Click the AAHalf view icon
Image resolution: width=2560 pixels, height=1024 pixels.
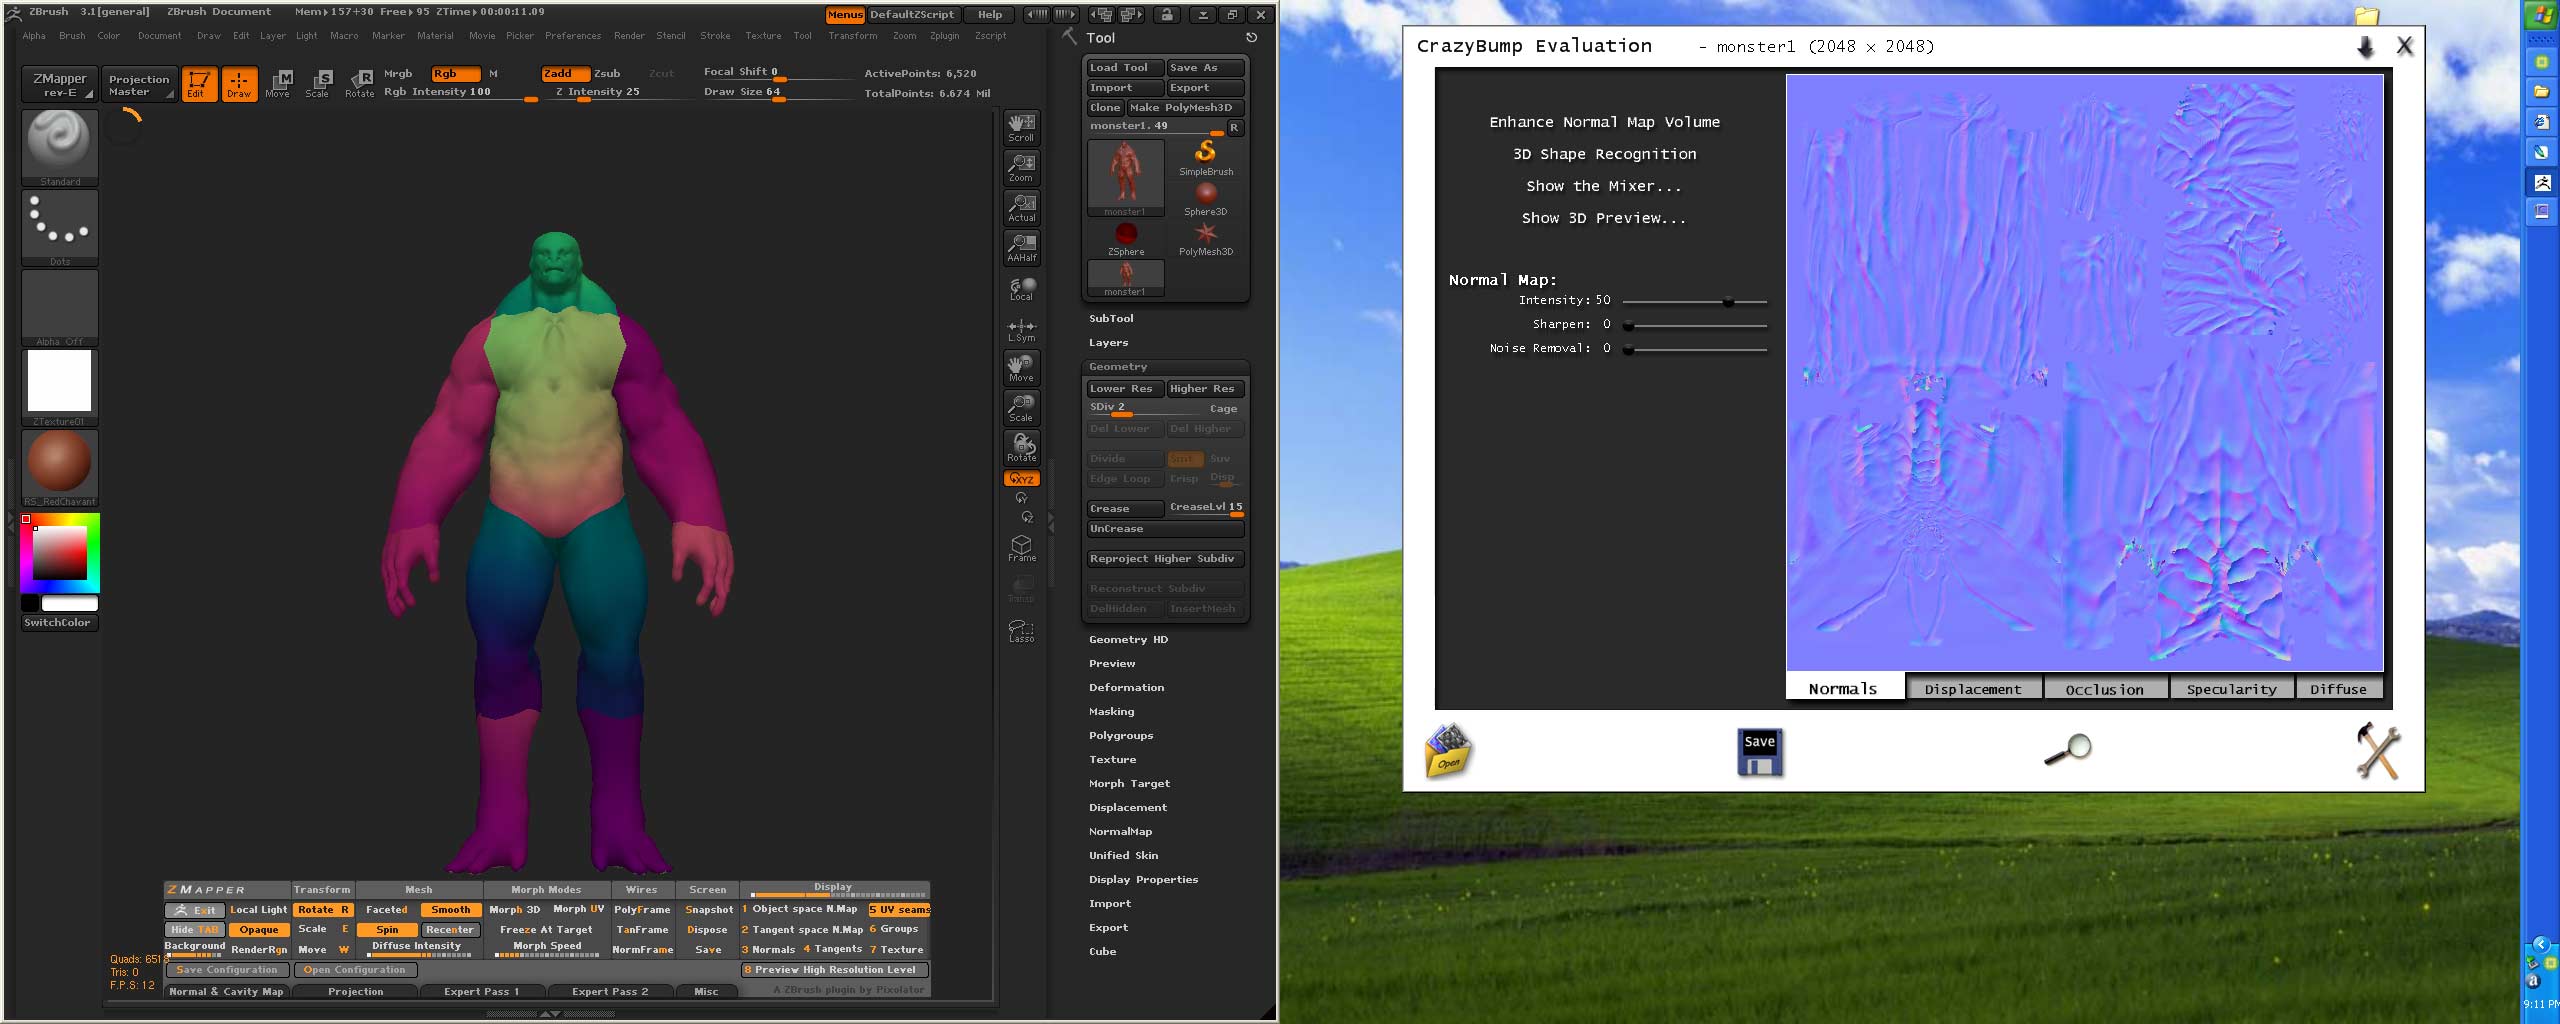pos(1021,248)
